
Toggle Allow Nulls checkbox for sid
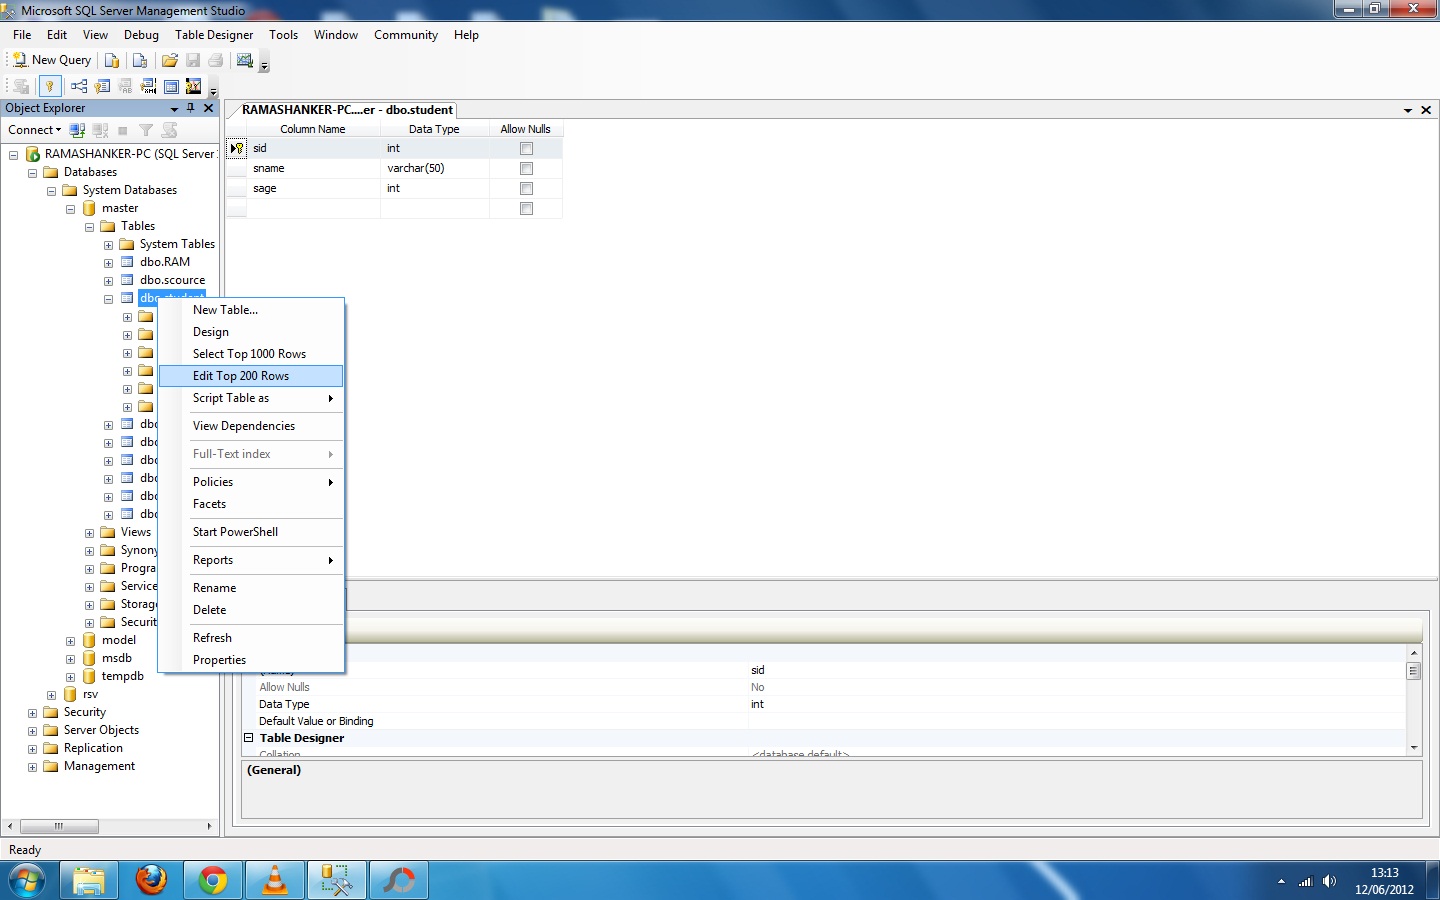526,148
